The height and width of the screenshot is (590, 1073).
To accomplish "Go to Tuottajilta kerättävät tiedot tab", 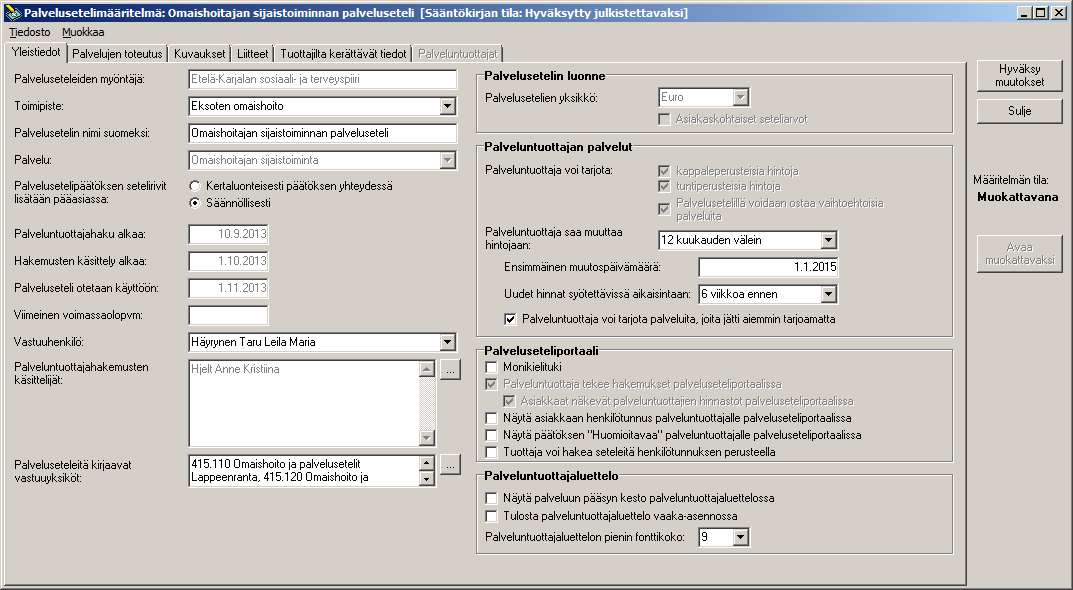I will tap(343, 53).
